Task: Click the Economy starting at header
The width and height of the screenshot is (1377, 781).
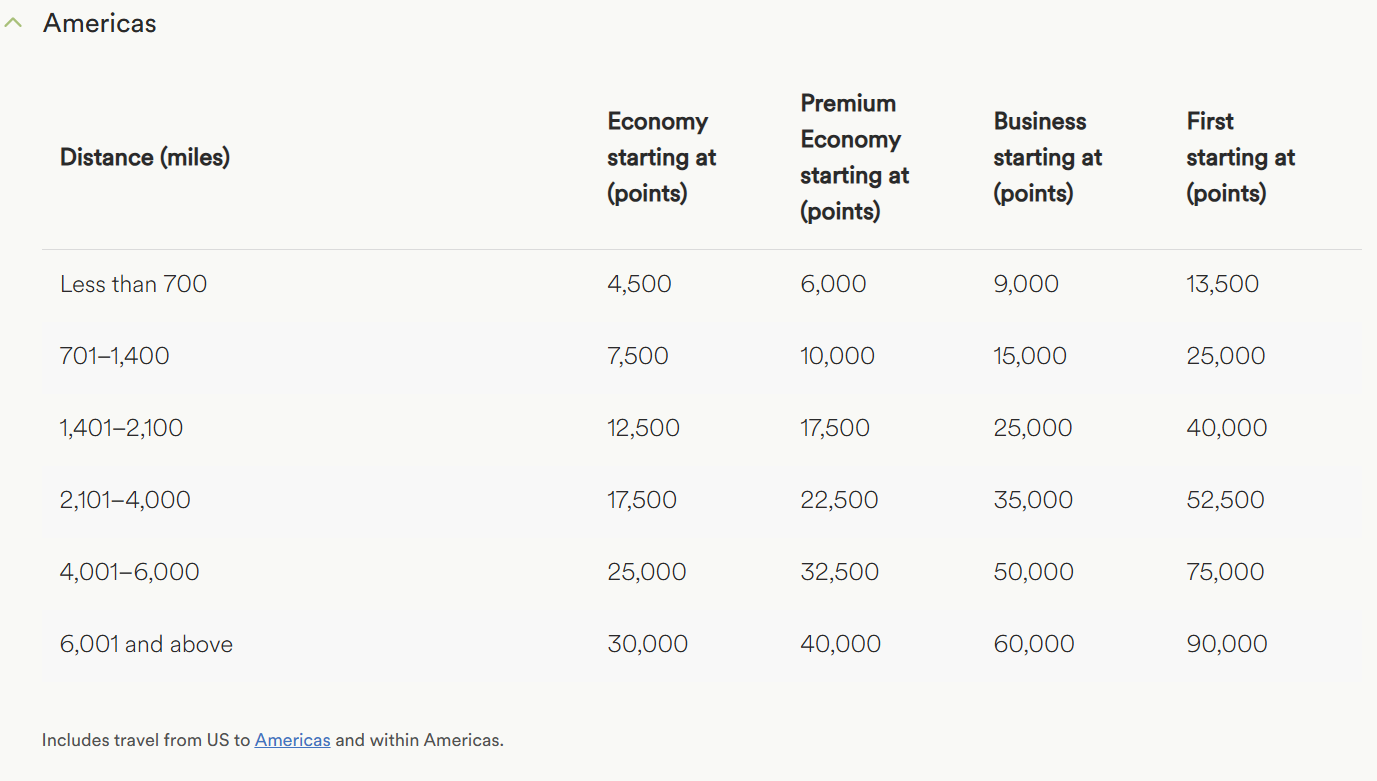Action: pyautogui.click(x=661, y=157)
